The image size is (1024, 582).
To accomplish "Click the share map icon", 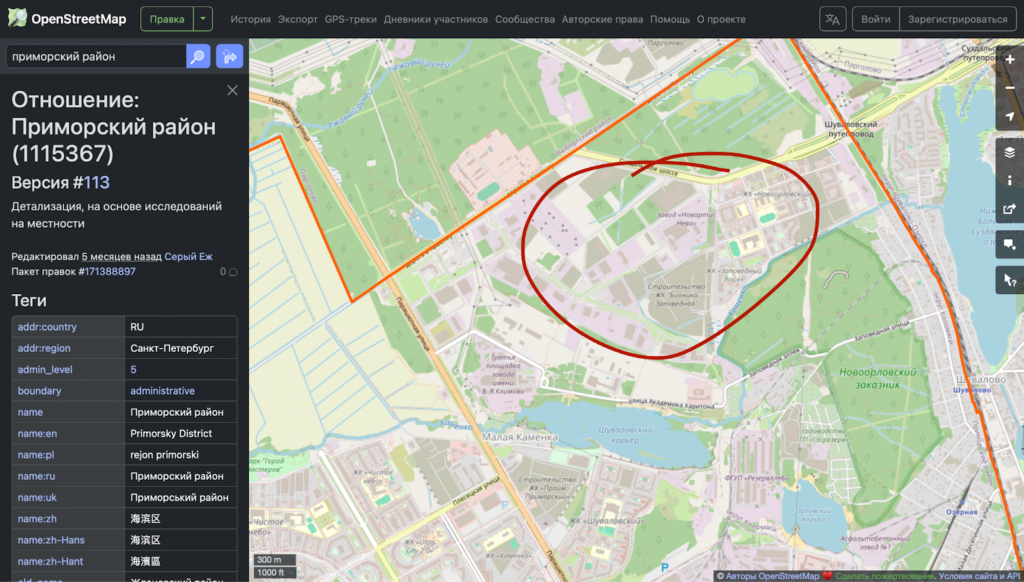I will pos(1010,210).
